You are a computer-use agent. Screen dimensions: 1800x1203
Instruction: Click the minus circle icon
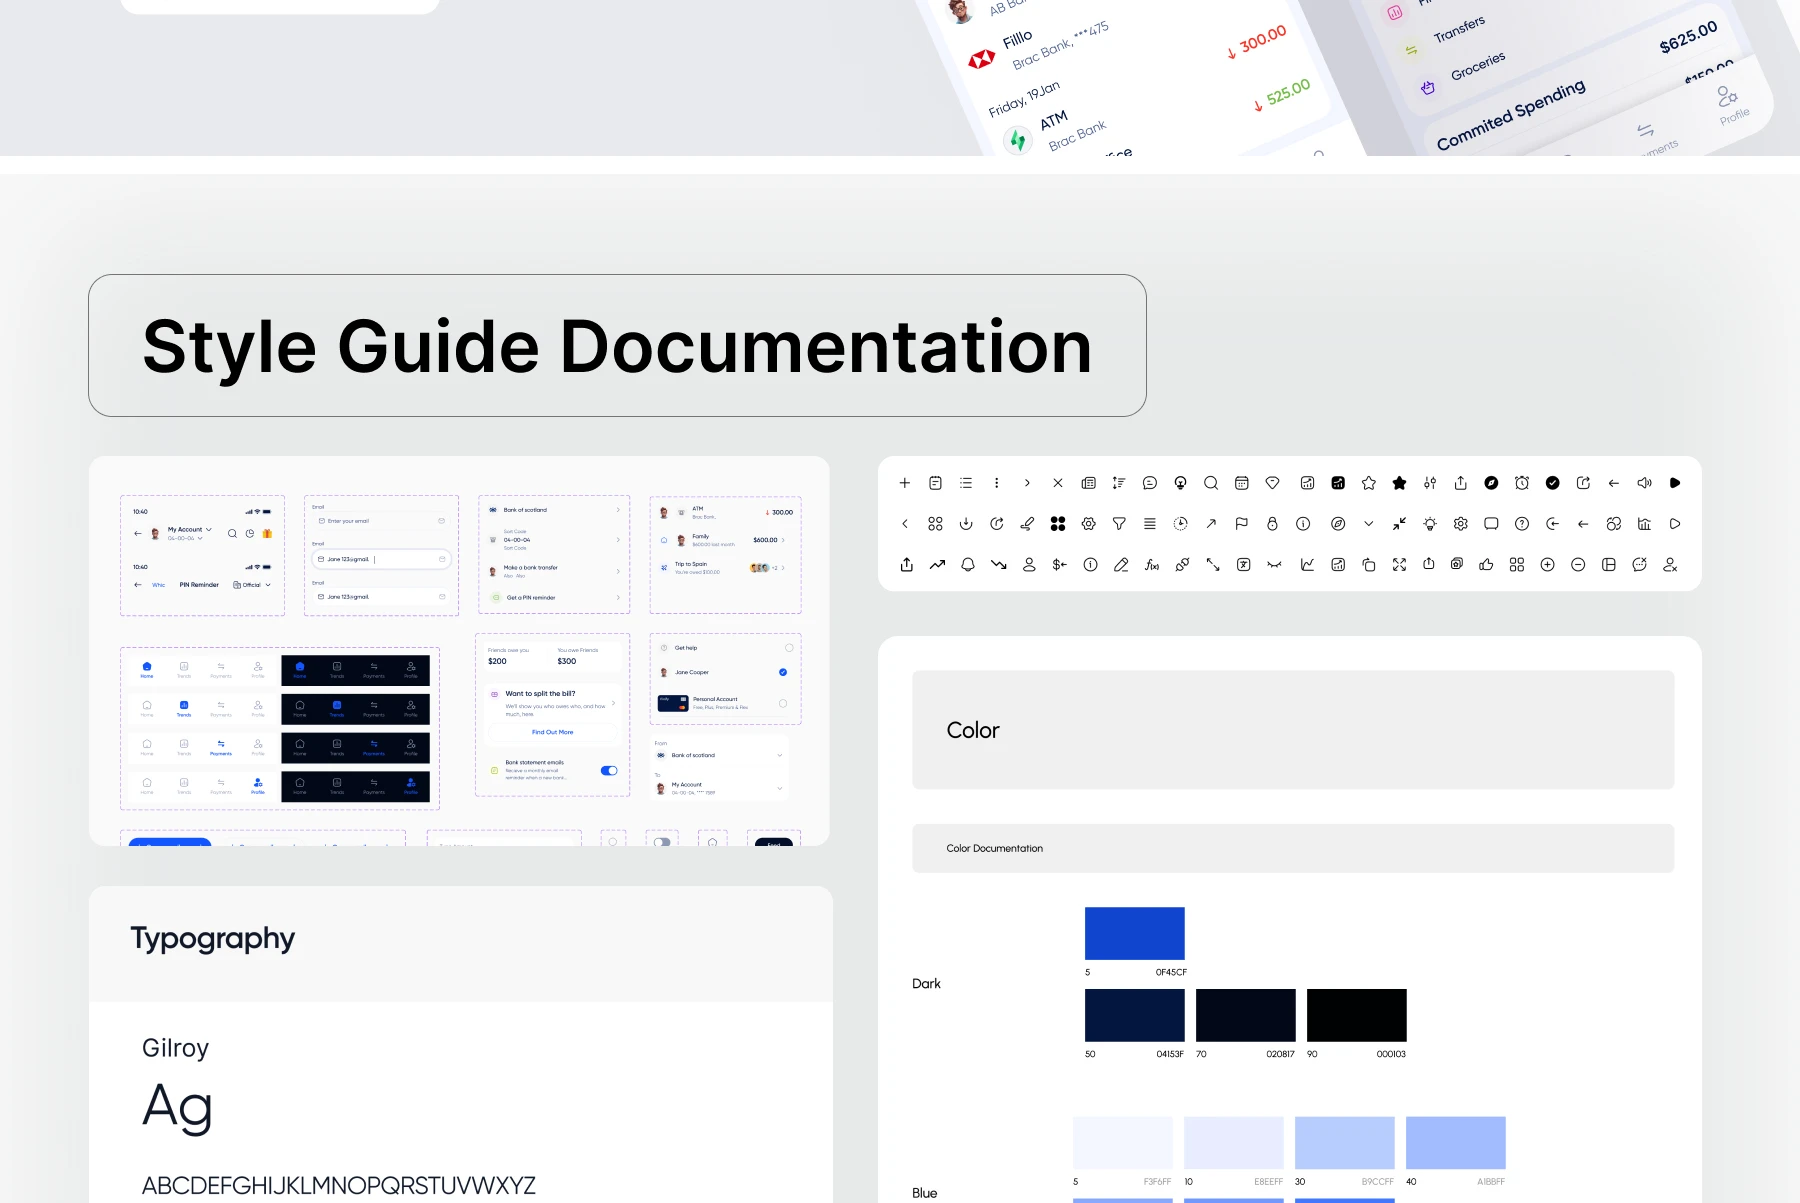point(1578,565)
